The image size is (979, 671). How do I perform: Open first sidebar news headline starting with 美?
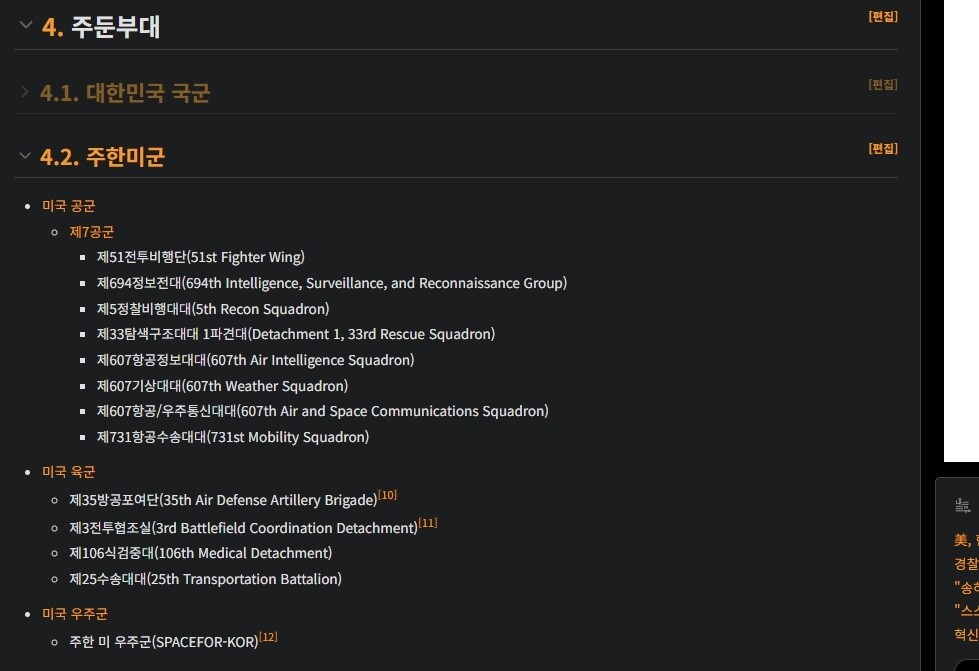click(x=965, y=540)
